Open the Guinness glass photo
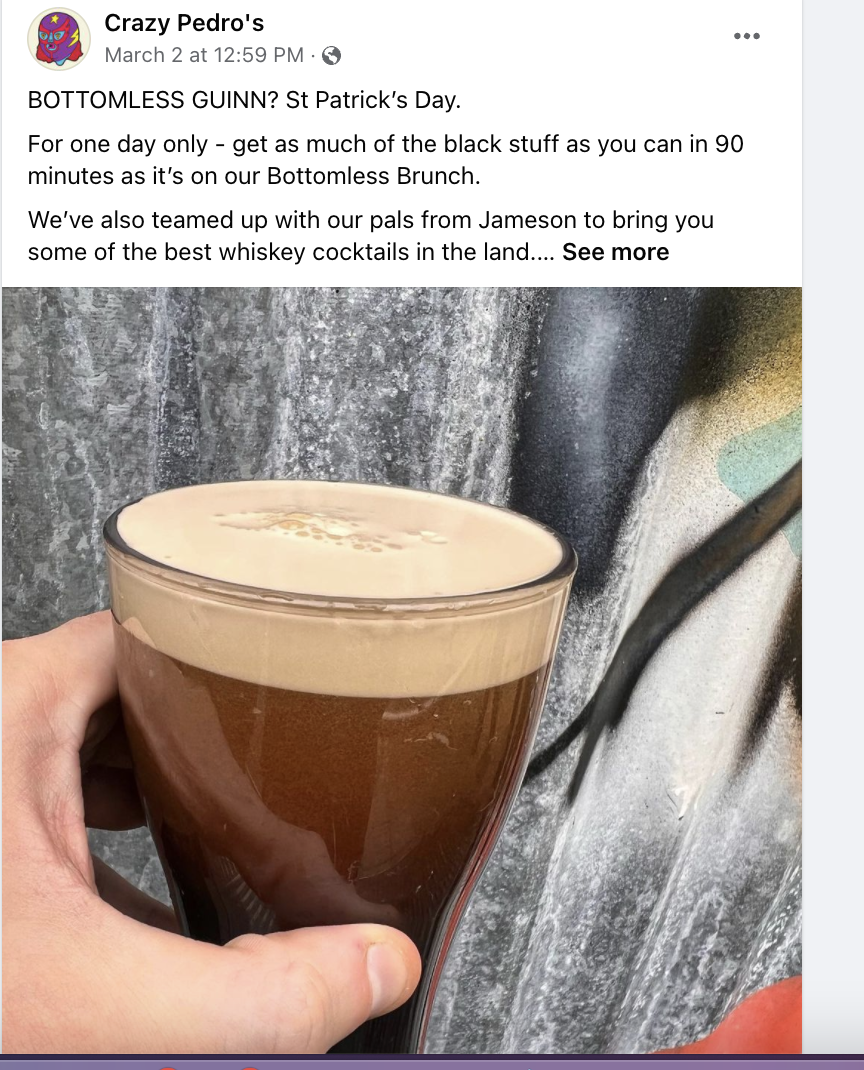864x1070 pixels. [x=402, y=670]
